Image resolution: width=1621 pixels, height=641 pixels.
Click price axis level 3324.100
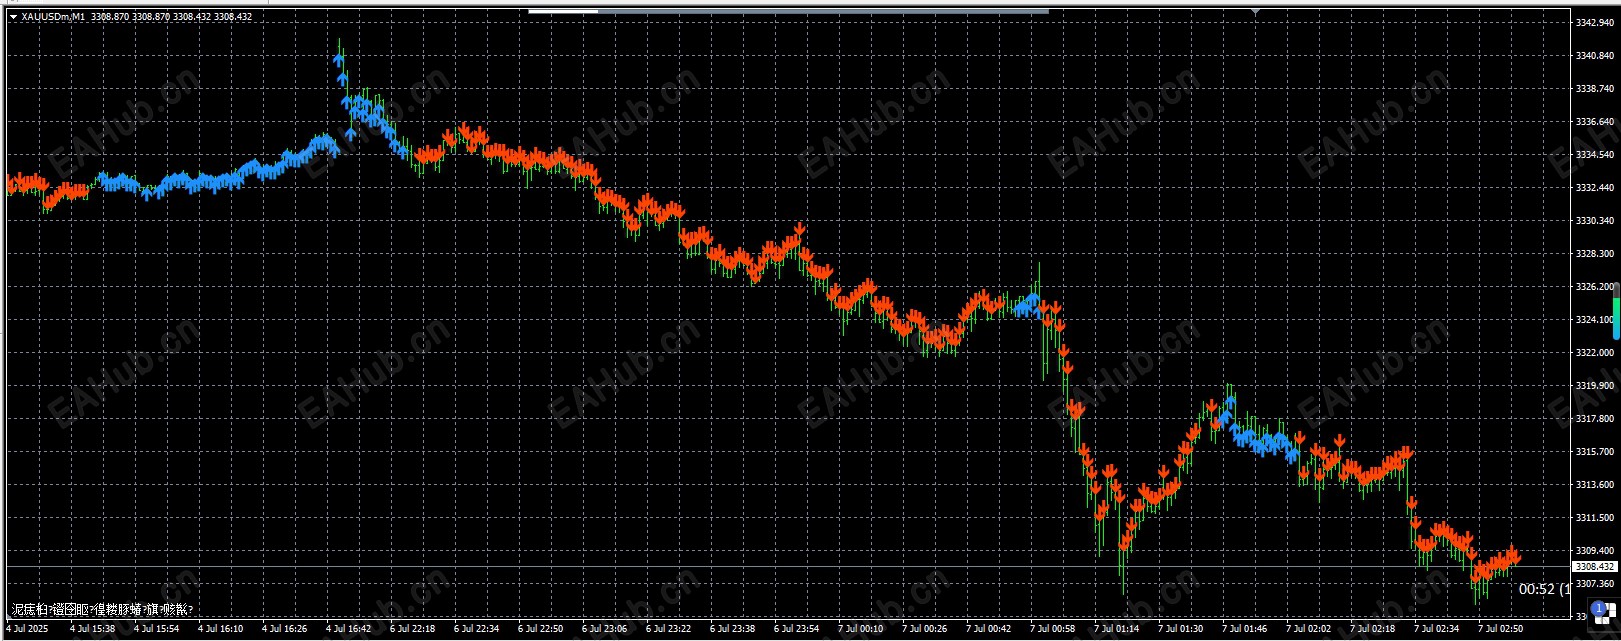click(x=1592, y=319)
